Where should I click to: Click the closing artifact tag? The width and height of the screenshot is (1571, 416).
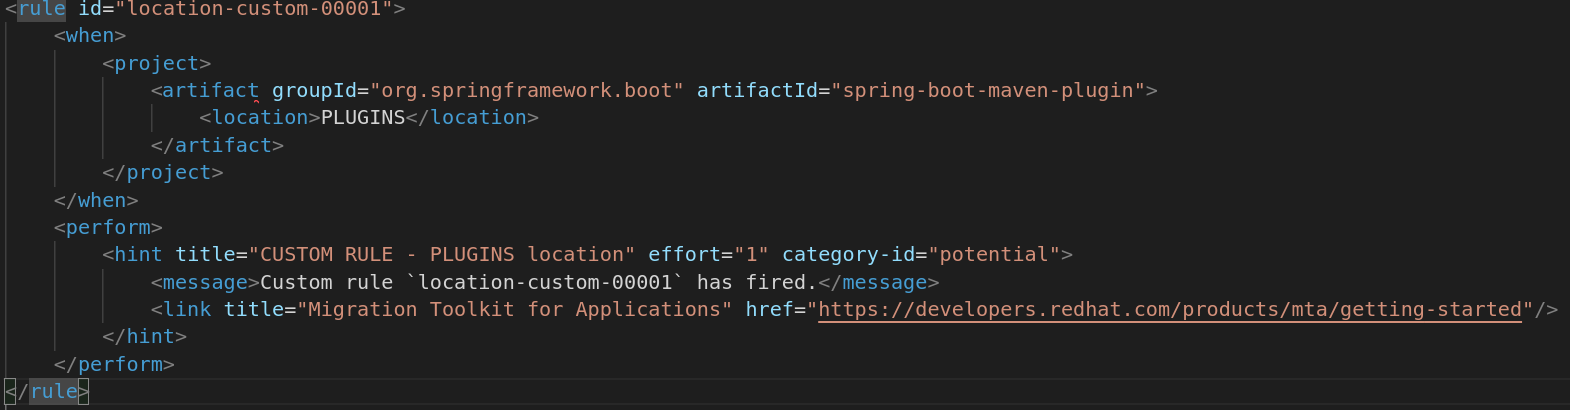point(217,146)
